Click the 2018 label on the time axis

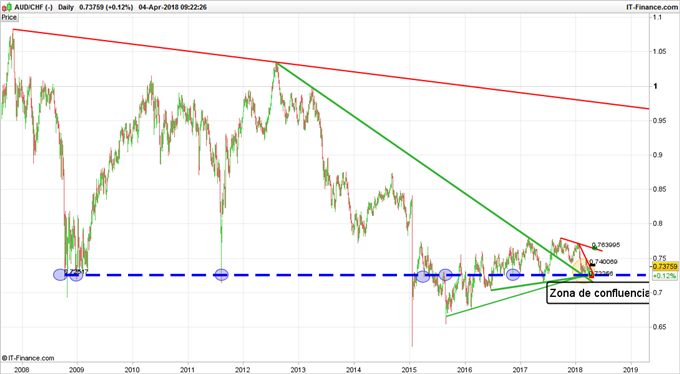(x=575, y=370)
